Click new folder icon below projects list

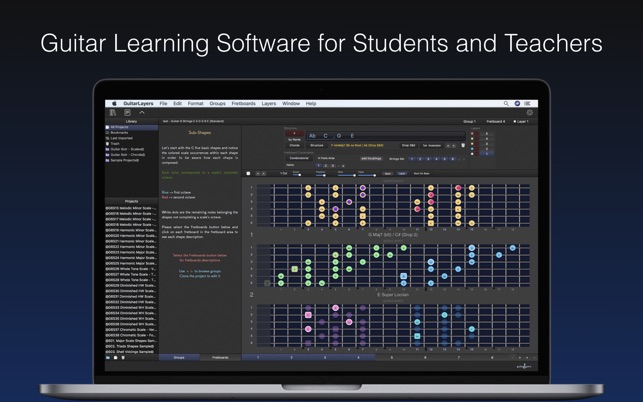pyautogui.click(x=108, y=358)
